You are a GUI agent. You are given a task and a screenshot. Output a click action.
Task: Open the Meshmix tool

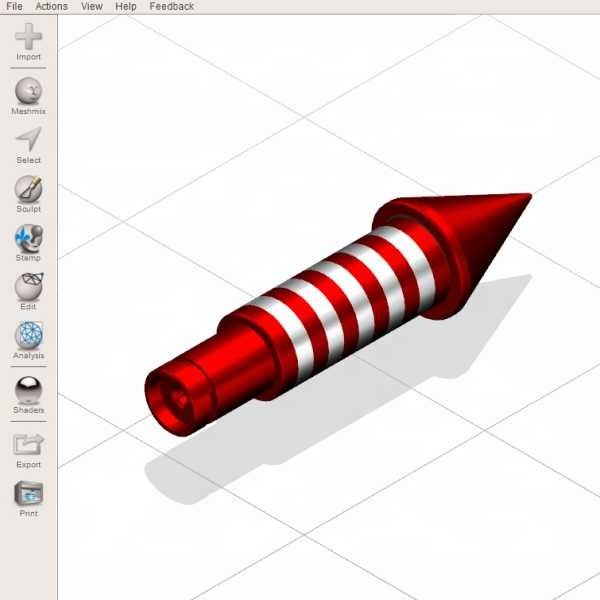pyautogui.click(x=28, y=91)
